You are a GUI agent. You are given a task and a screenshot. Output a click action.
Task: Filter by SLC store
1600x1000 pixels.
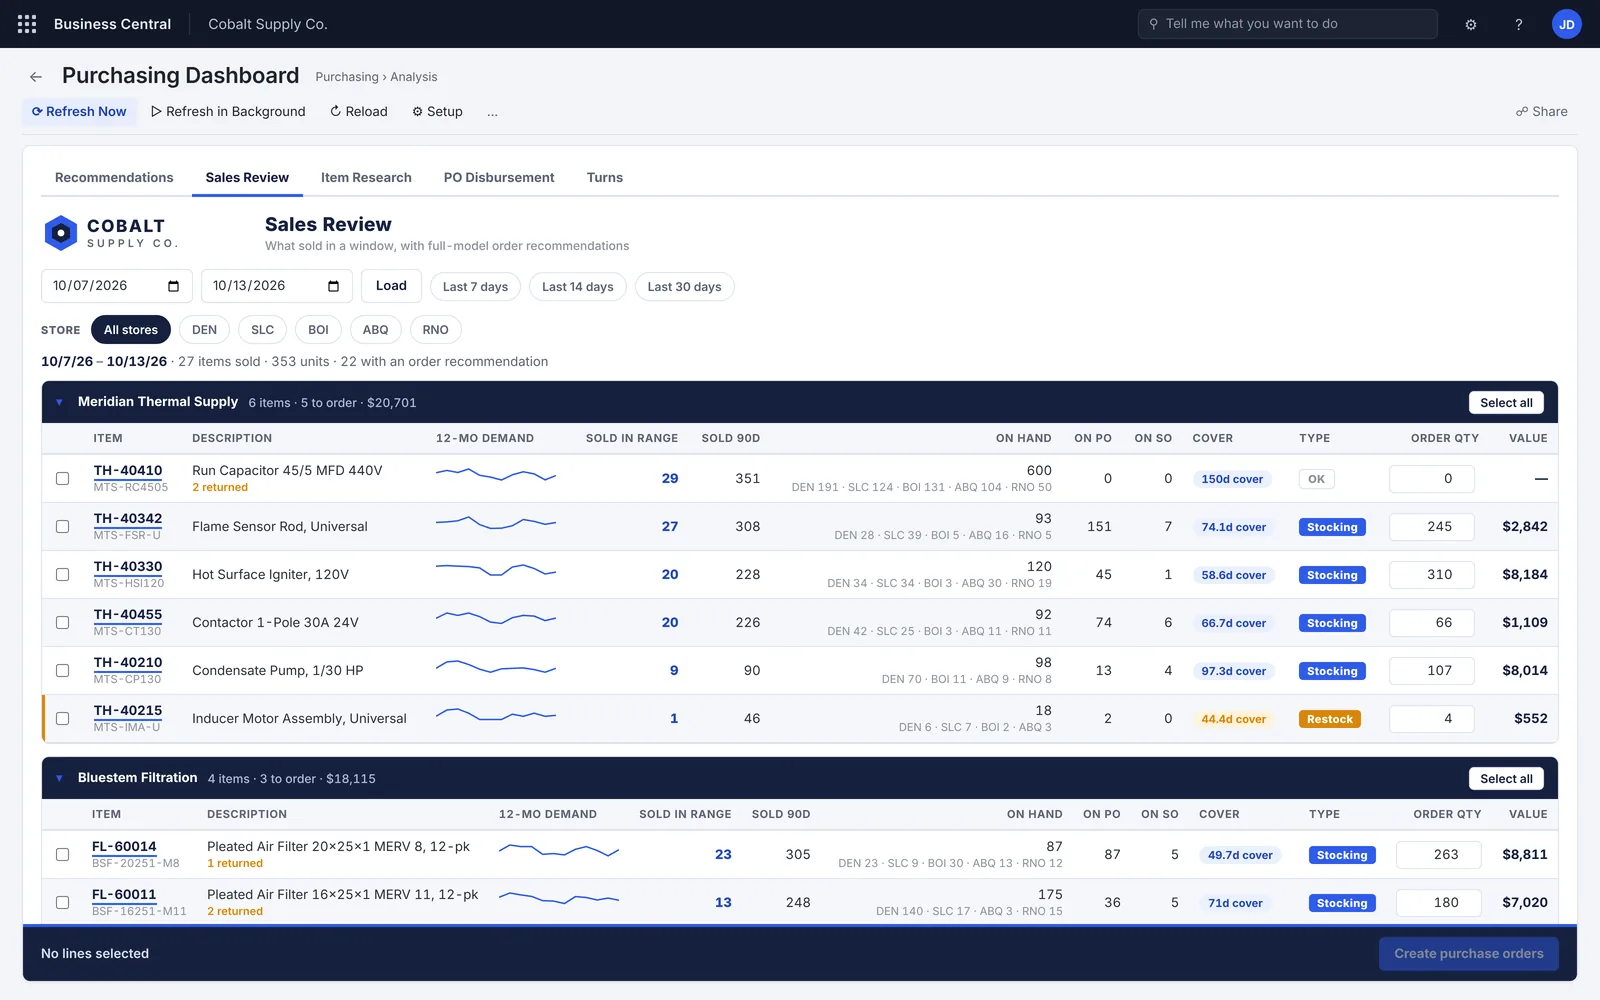(262, 330)
